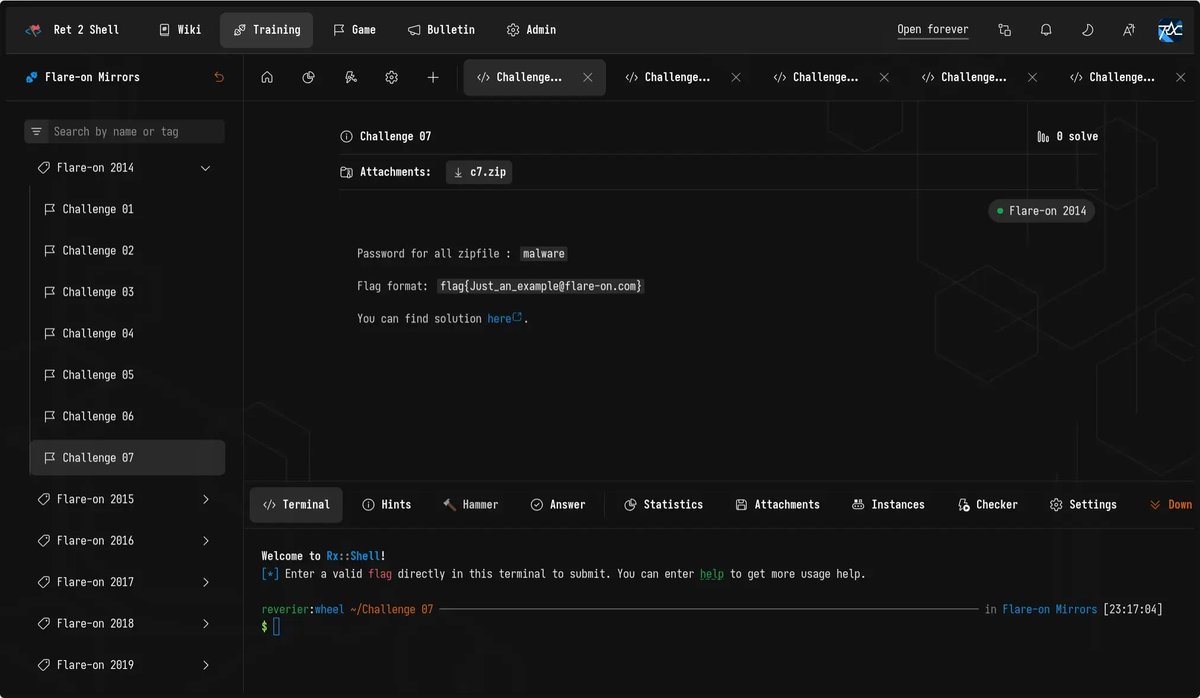Switch to the Hints tab
Image resolution: width=1200 pixels, height=698 pixels.
(387, 505)
